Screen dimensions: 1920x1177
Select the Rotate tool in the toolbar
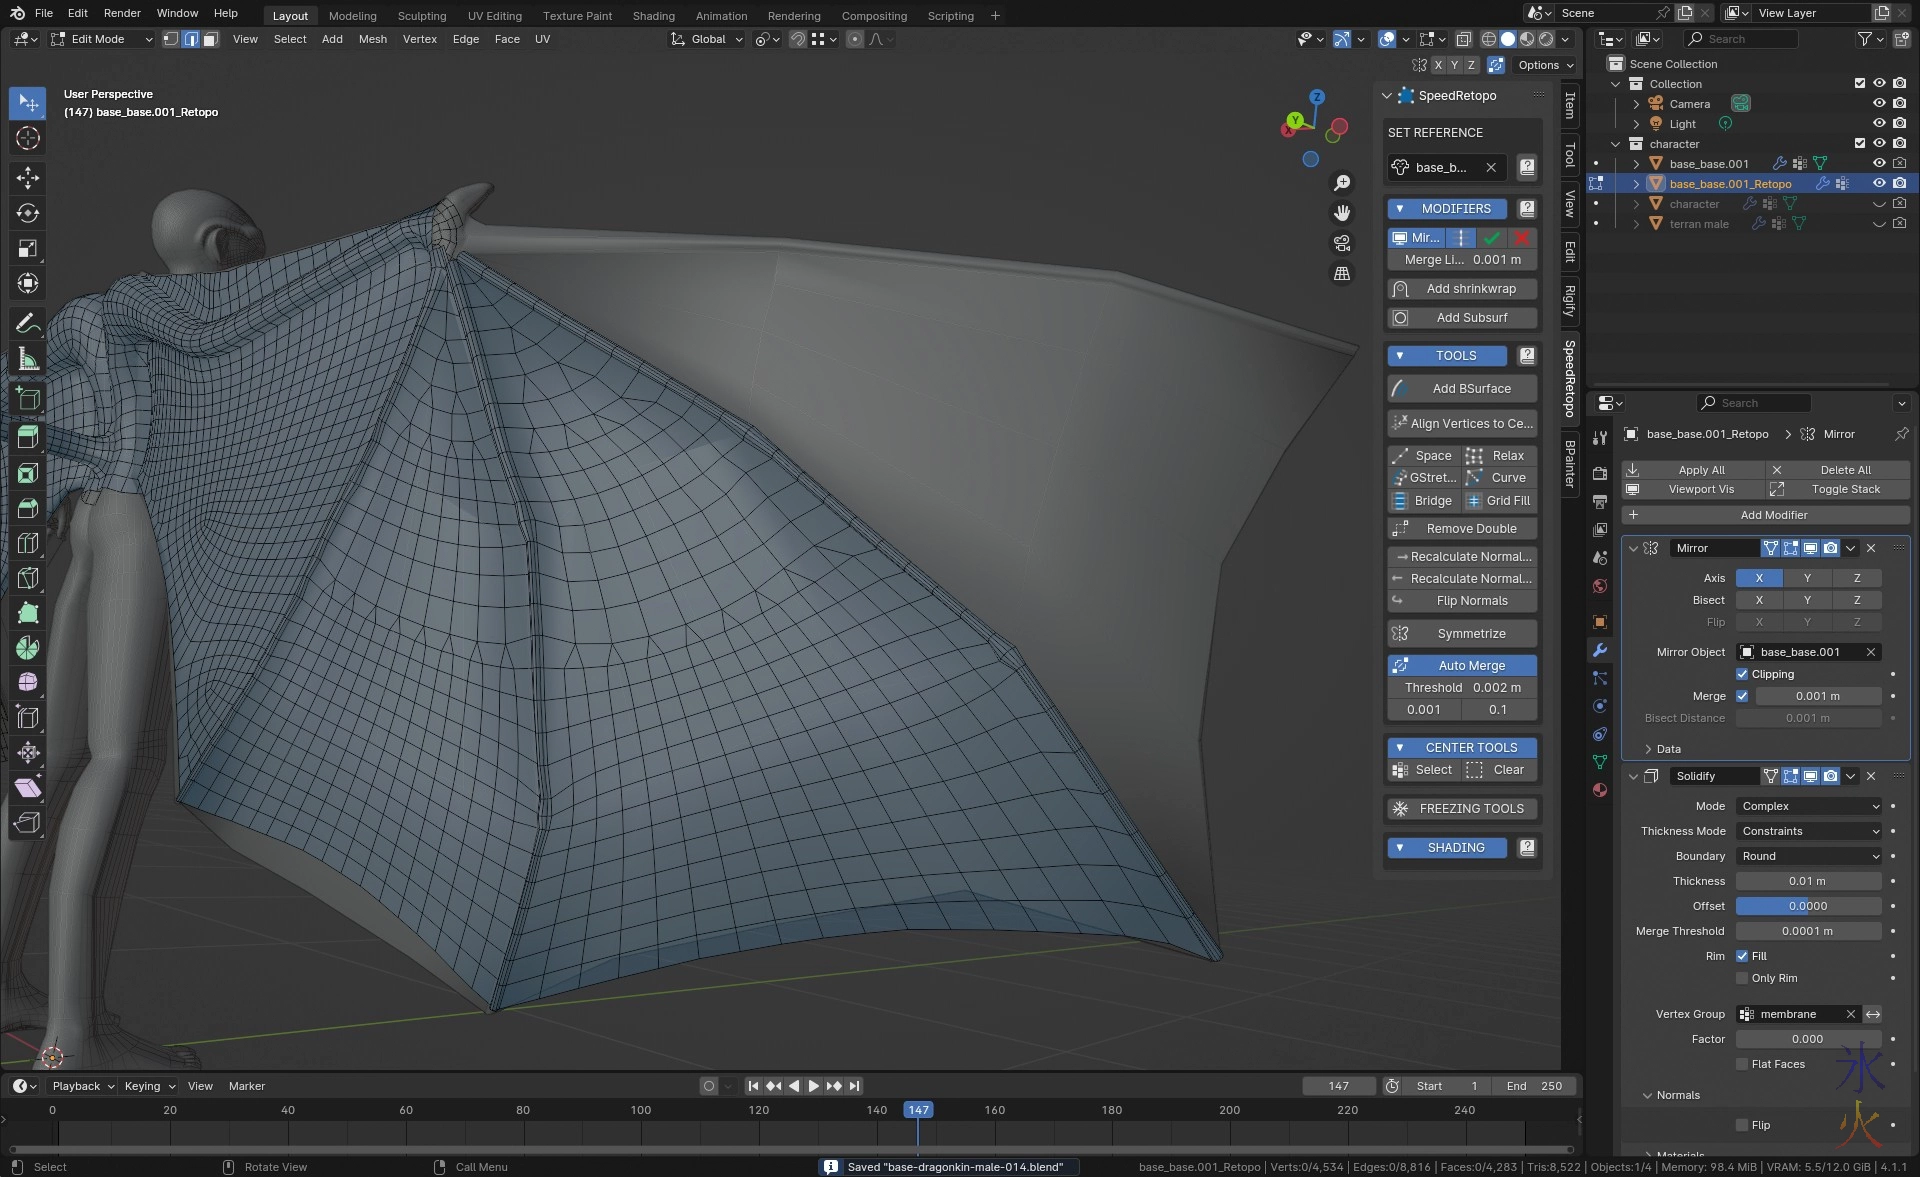click(28, 213)
